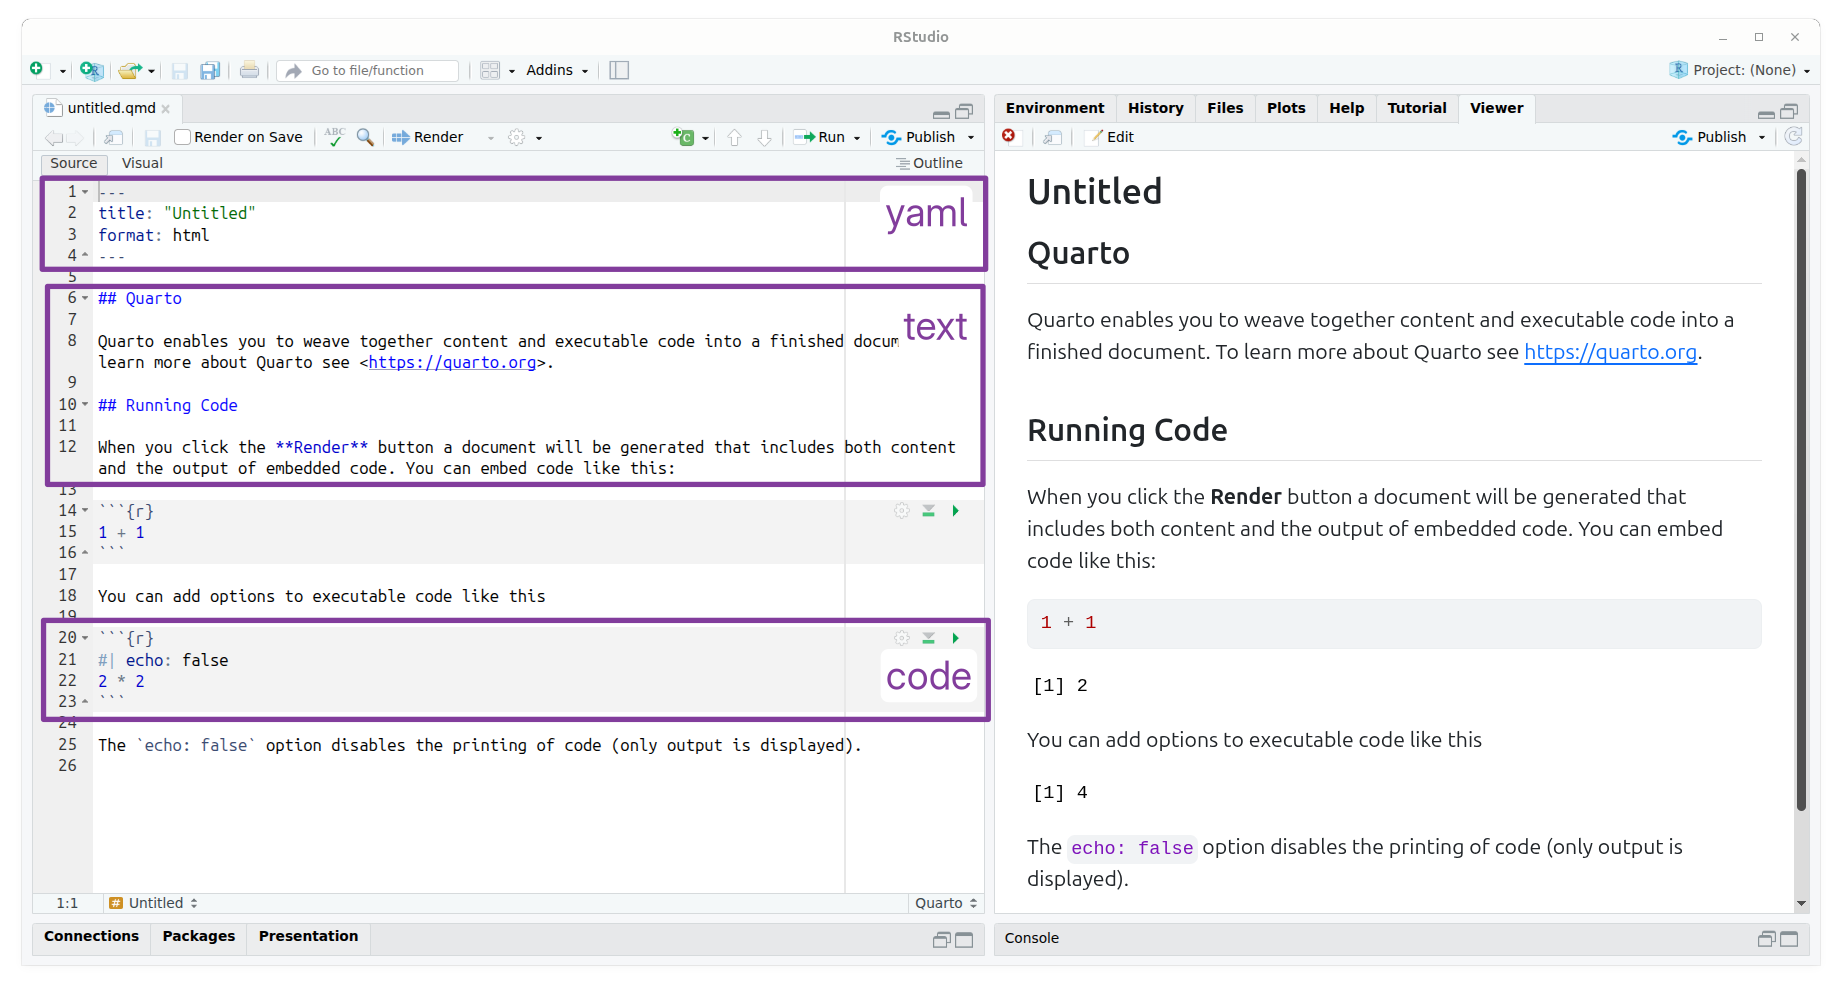Open the Plots tab
The height and width of the screenshot is (990, 1842).
point(1286,108)
